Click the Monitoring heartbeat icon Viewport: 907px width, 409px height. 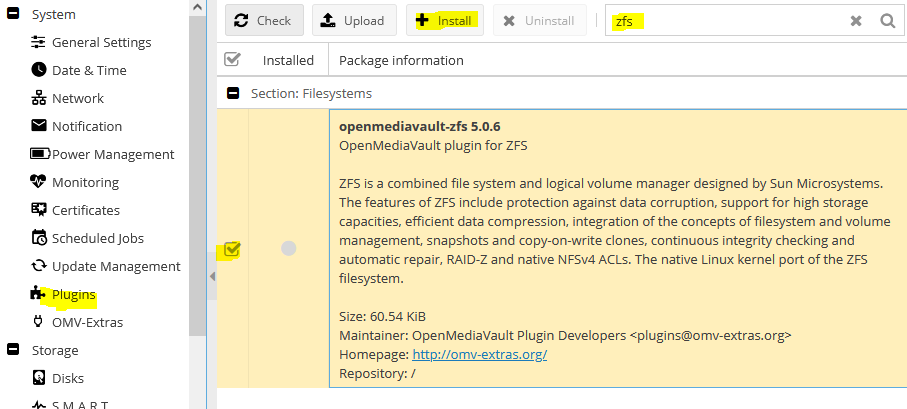point(38,182)
